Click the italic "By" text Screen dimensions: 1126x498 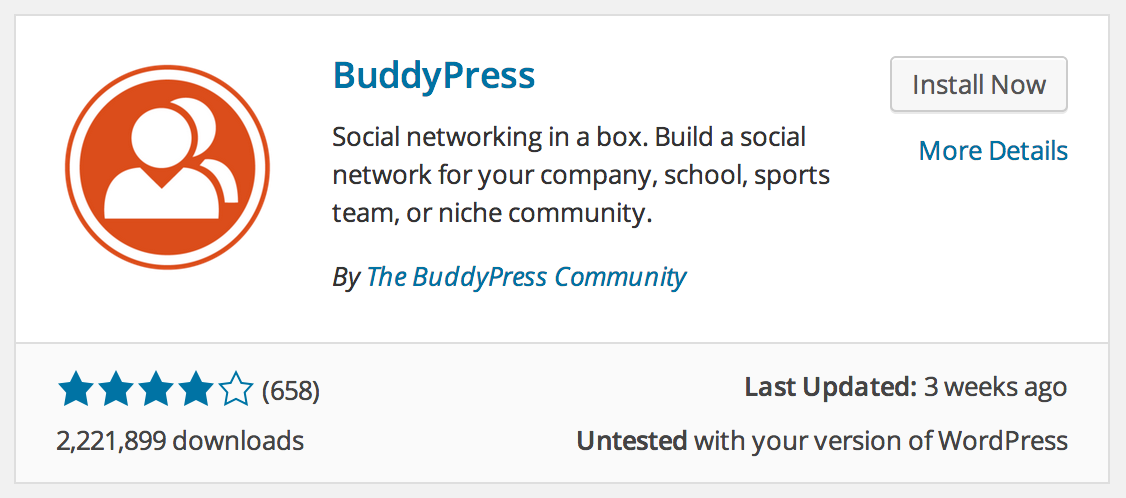tap(345, 277)
